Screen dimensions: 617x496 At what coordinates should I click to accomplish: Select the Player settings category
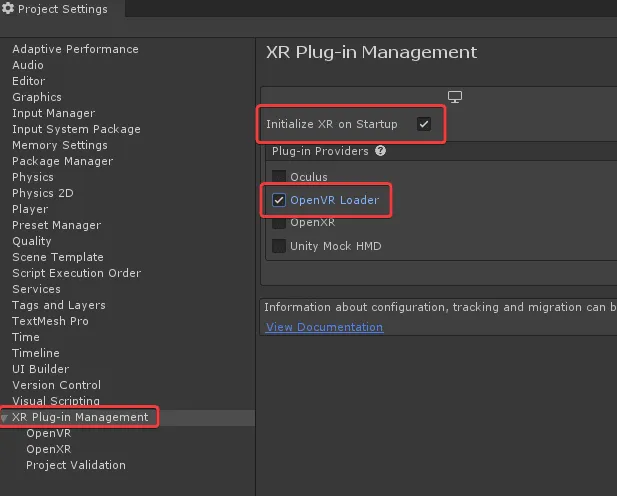30,209
